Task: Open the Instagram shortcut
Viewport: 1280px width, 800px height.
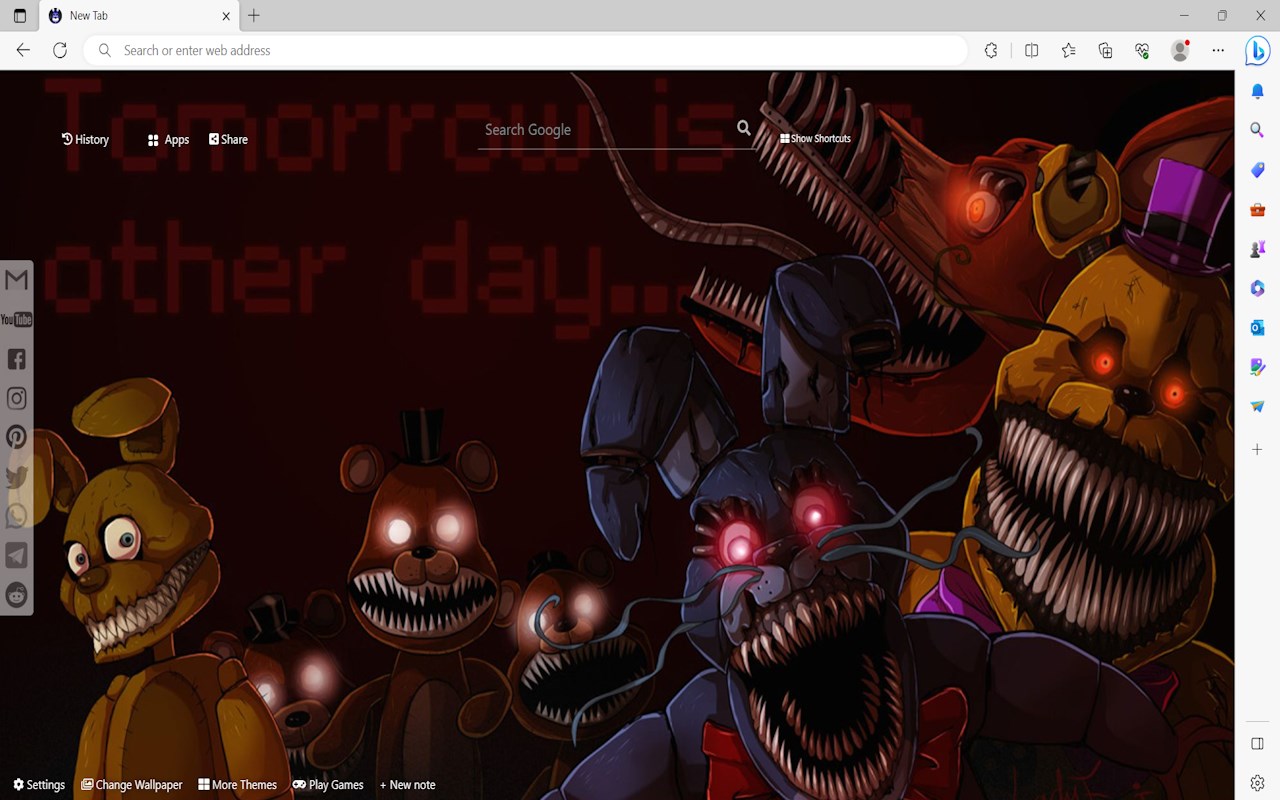Action: (x=16, y=397)
